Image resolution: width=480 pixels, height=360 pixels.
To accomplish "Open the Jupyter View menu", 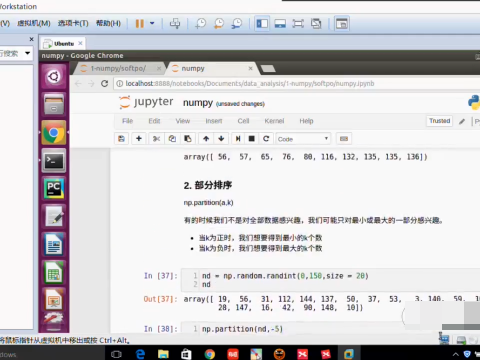I will 183,121.
